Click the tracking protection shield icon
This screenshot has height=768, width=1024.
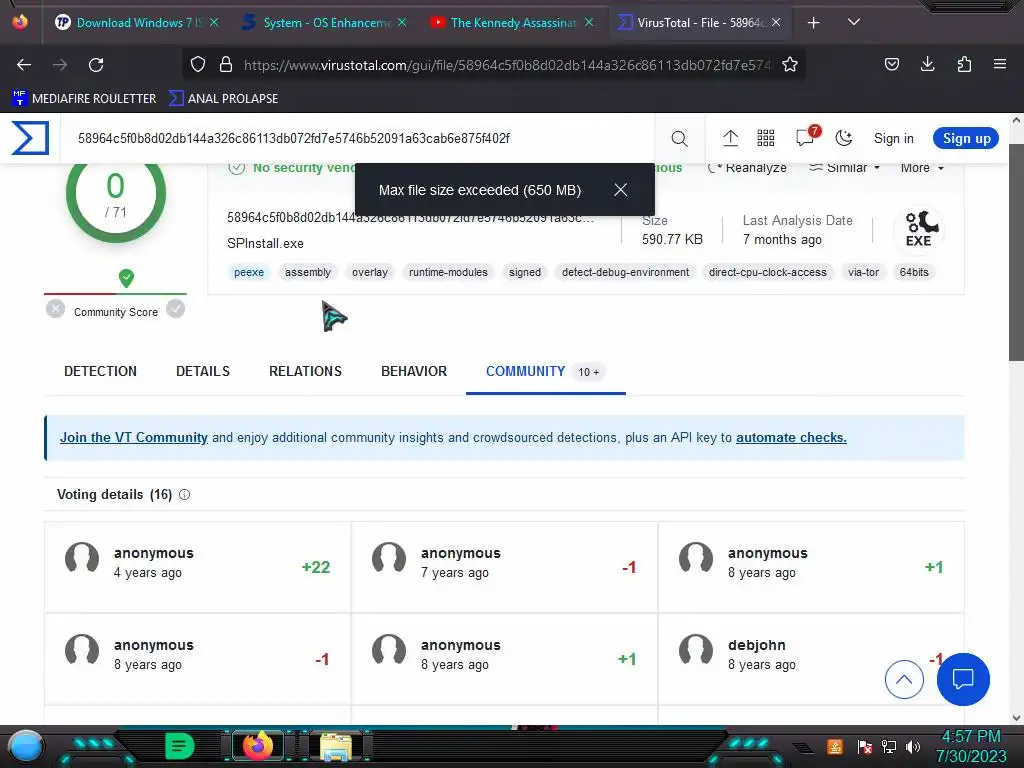tap(198, 65)
